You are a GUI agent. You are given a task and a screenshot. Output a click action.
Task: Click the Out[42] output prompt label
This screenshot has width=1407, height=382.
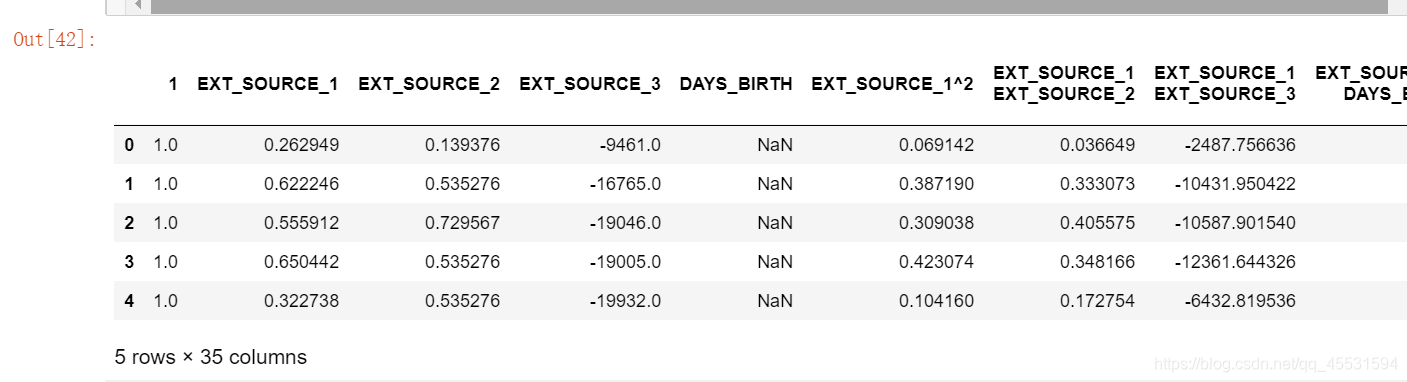click(x=54, y=40)
